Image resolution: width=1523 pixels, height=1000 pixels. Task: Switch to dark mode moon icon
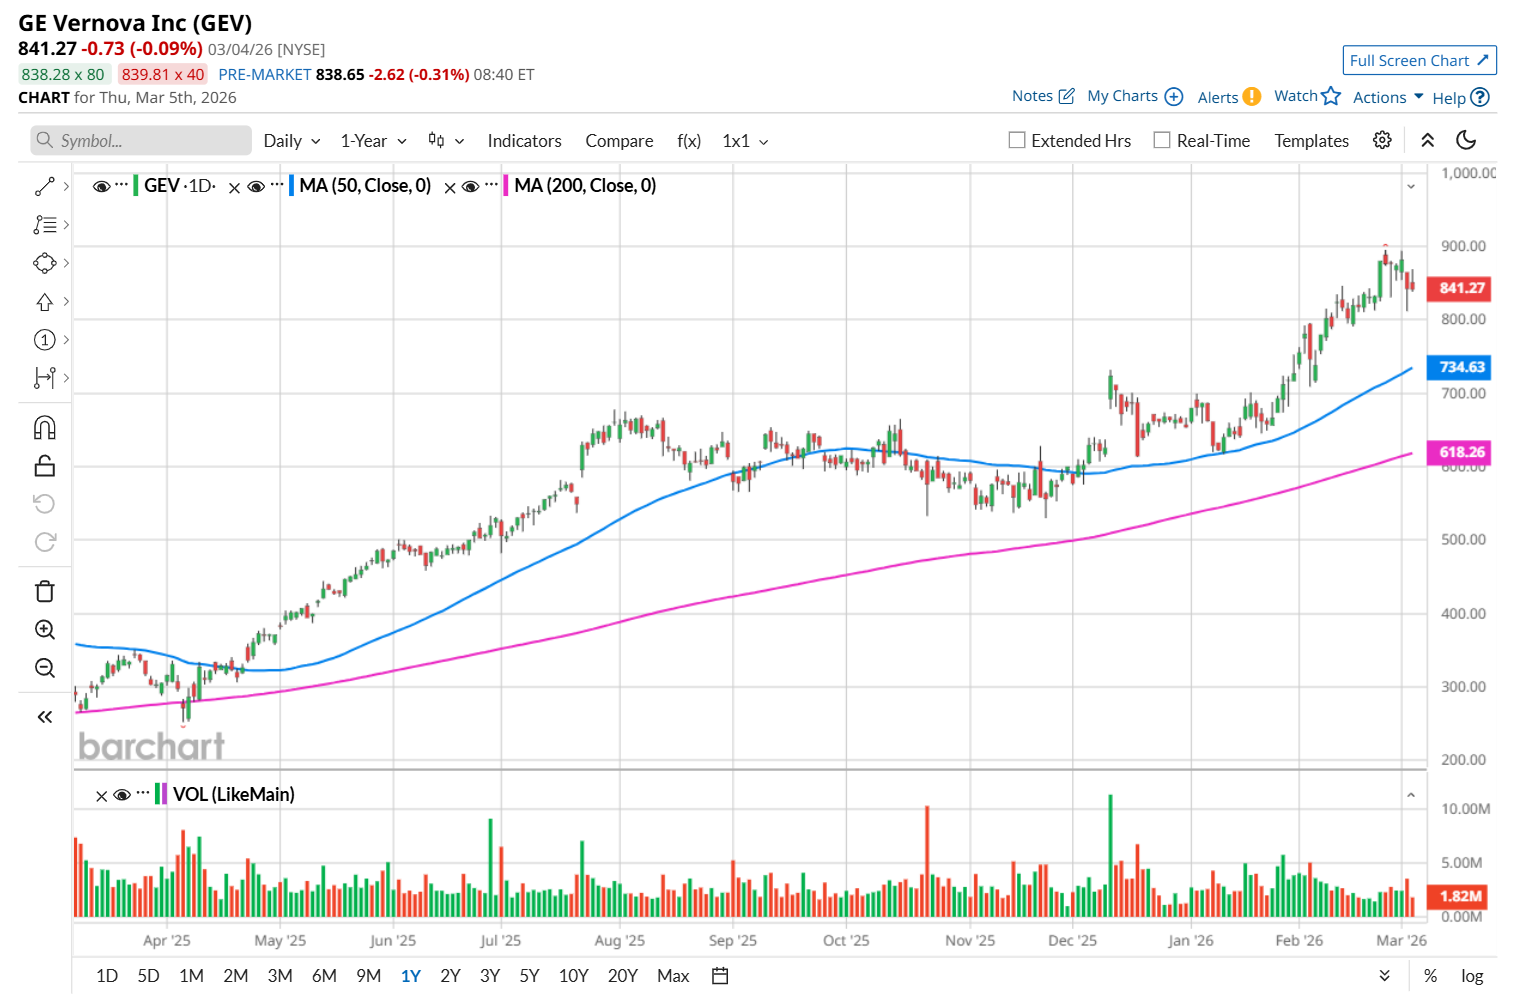tap(1466, 141)
